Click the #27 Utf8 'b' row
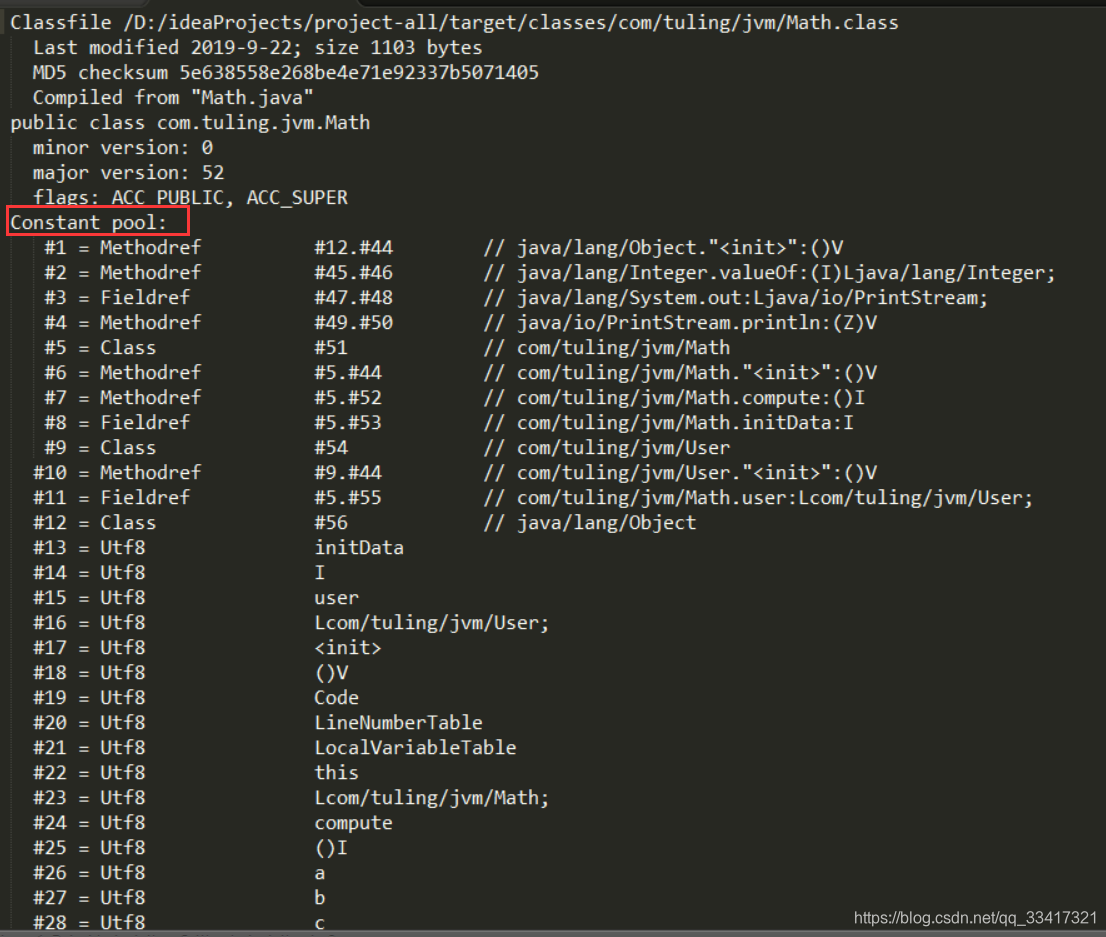The image size is (1106, 937). tap(179, 898)
